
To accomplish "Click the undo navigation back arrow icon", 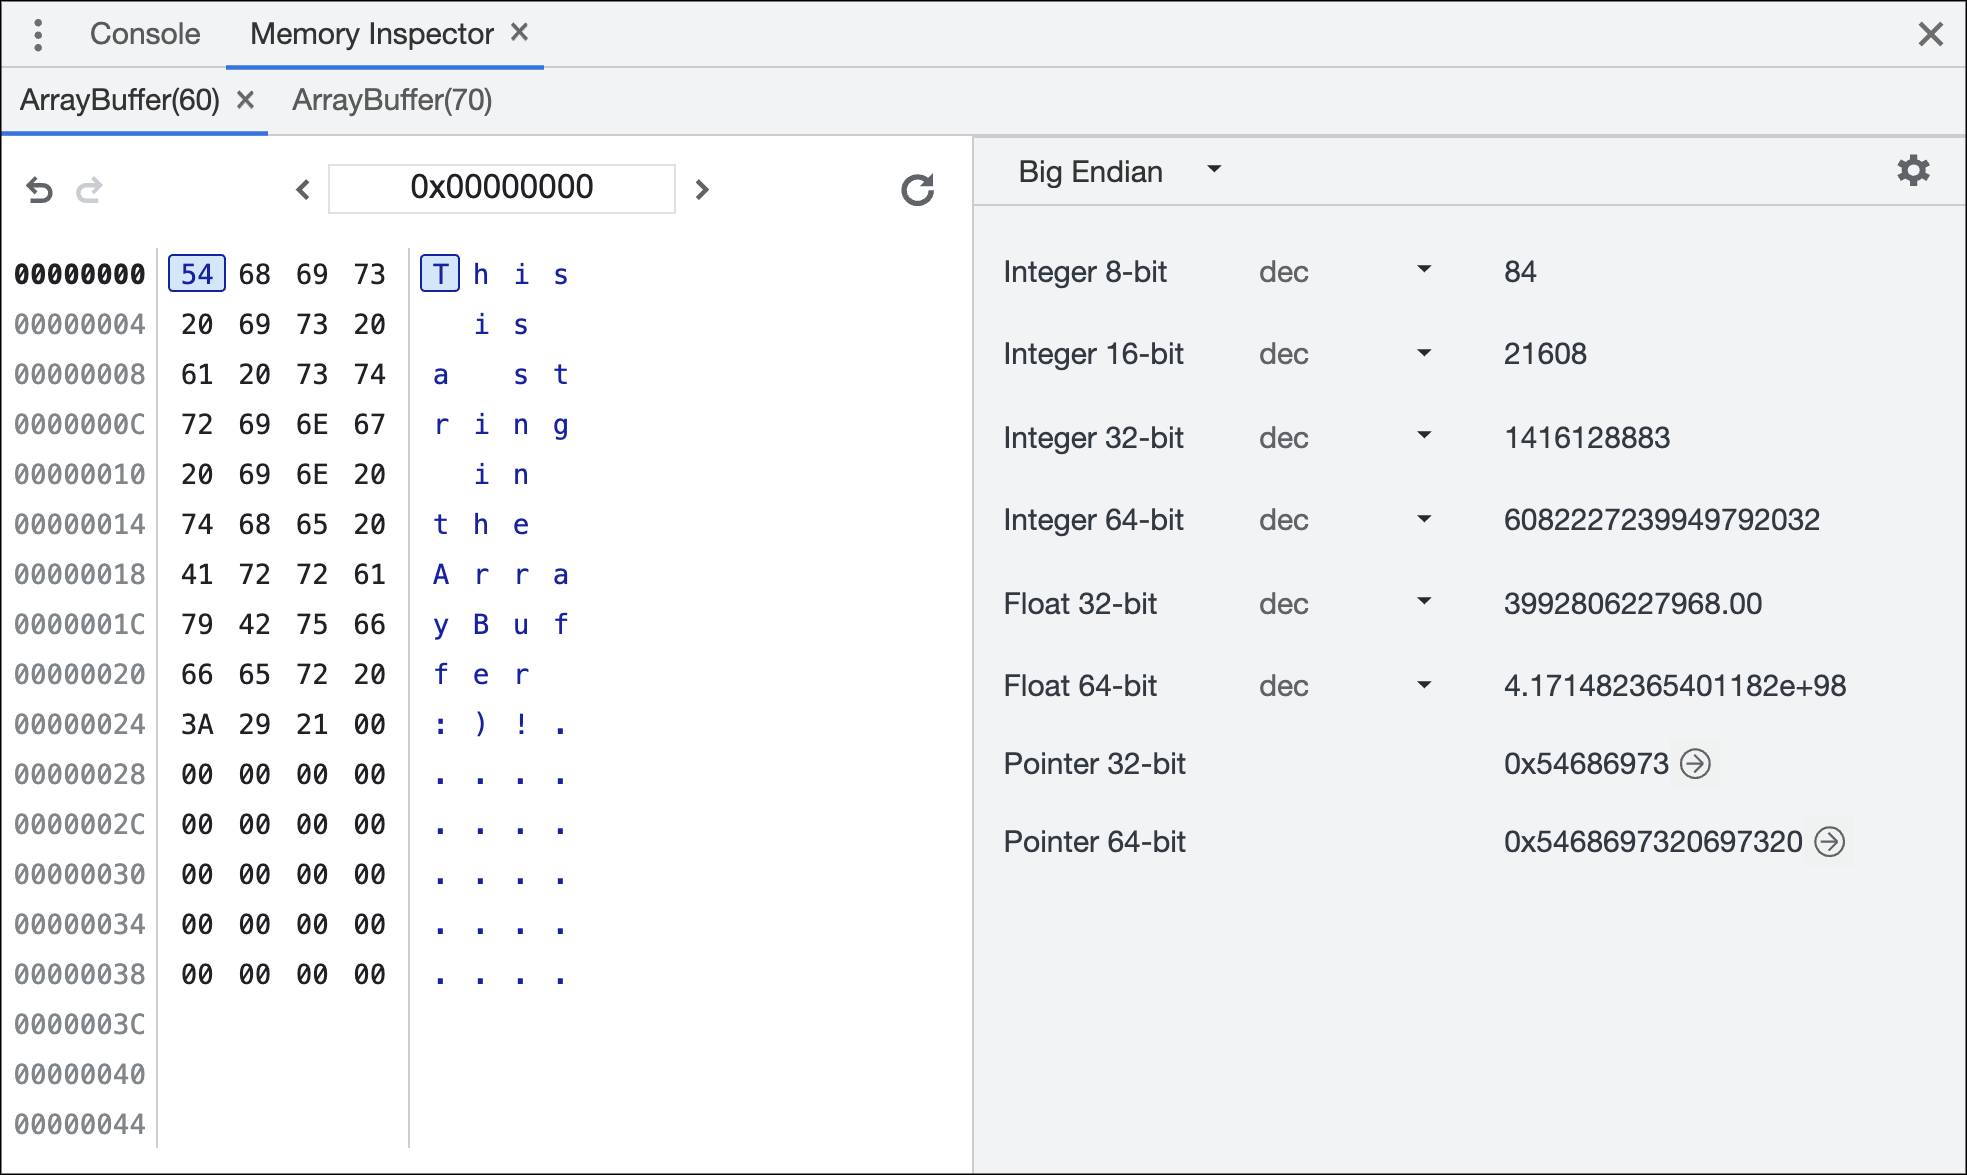I will click(x=39, y=189).
